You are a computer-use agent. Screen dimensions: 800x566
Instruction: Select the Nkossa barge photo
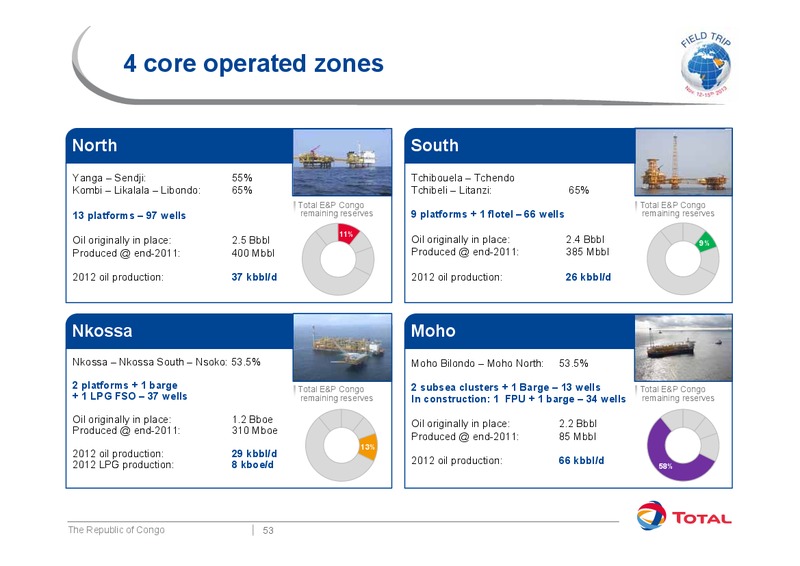tap(342, 348)
